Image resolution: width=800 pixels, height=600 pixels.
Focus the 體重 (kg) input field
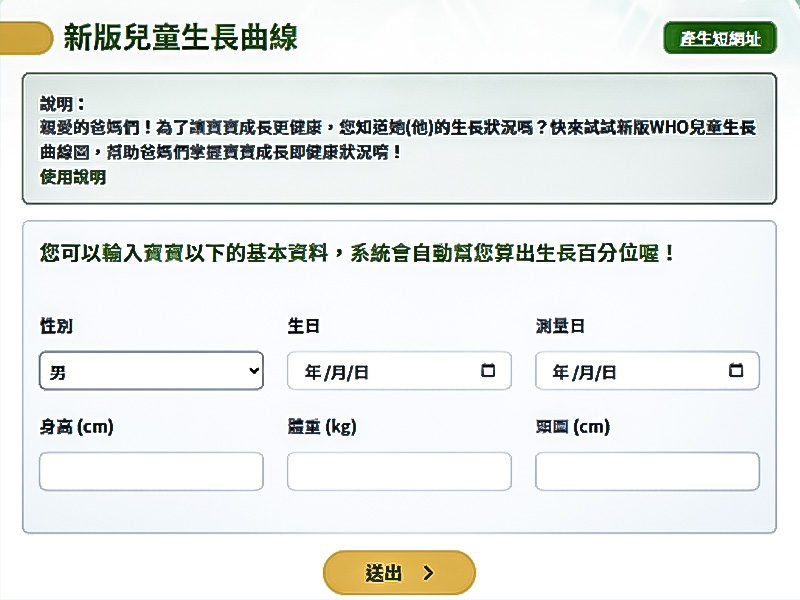click(x=399, y=471)
